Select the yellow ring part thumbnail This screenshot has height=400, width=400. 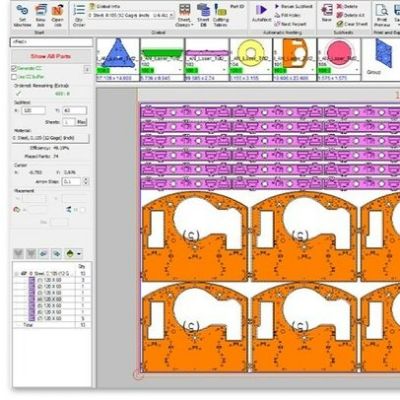pyautogui.click(x=251, y=53)
